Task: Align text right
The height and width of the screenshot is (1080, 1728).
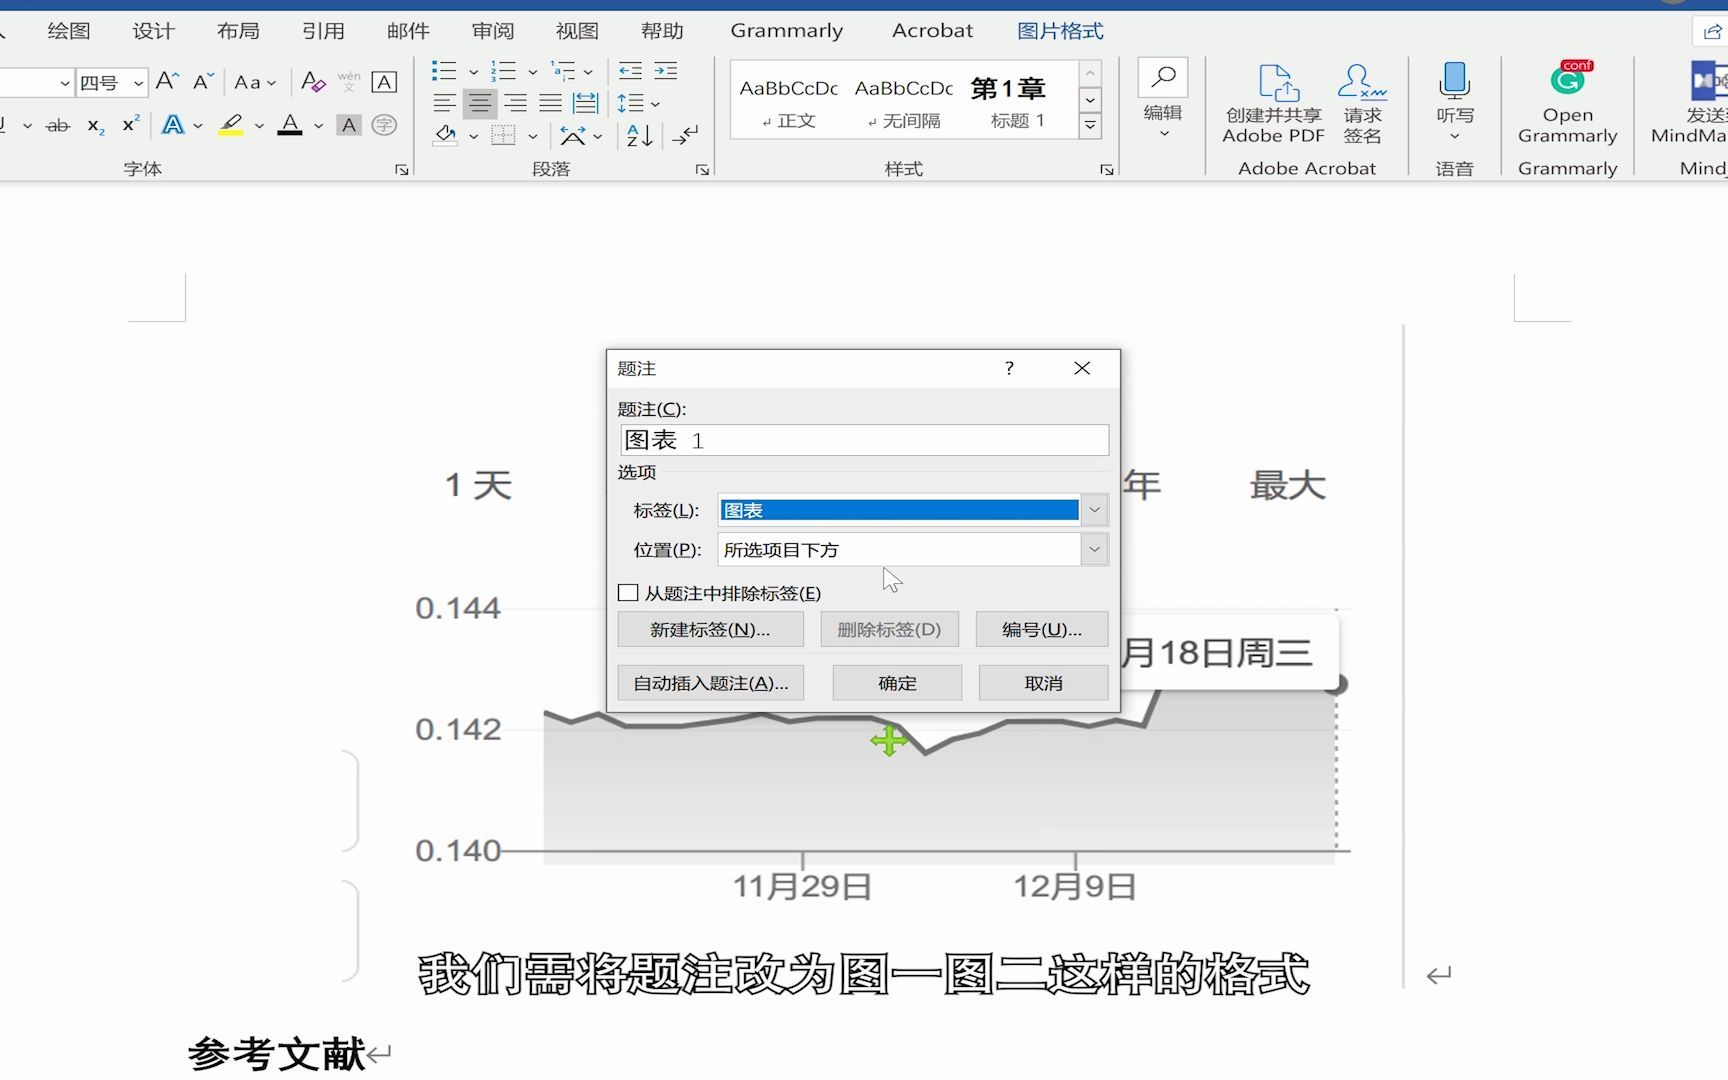Action: pyautogui.click(x=515, y=103)
